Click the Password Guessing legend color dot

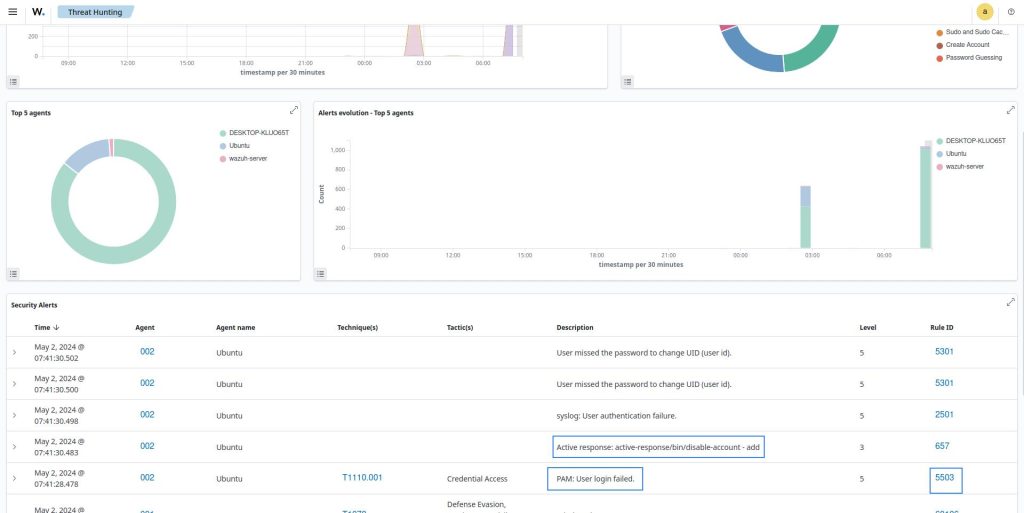(x=938, y=59)
